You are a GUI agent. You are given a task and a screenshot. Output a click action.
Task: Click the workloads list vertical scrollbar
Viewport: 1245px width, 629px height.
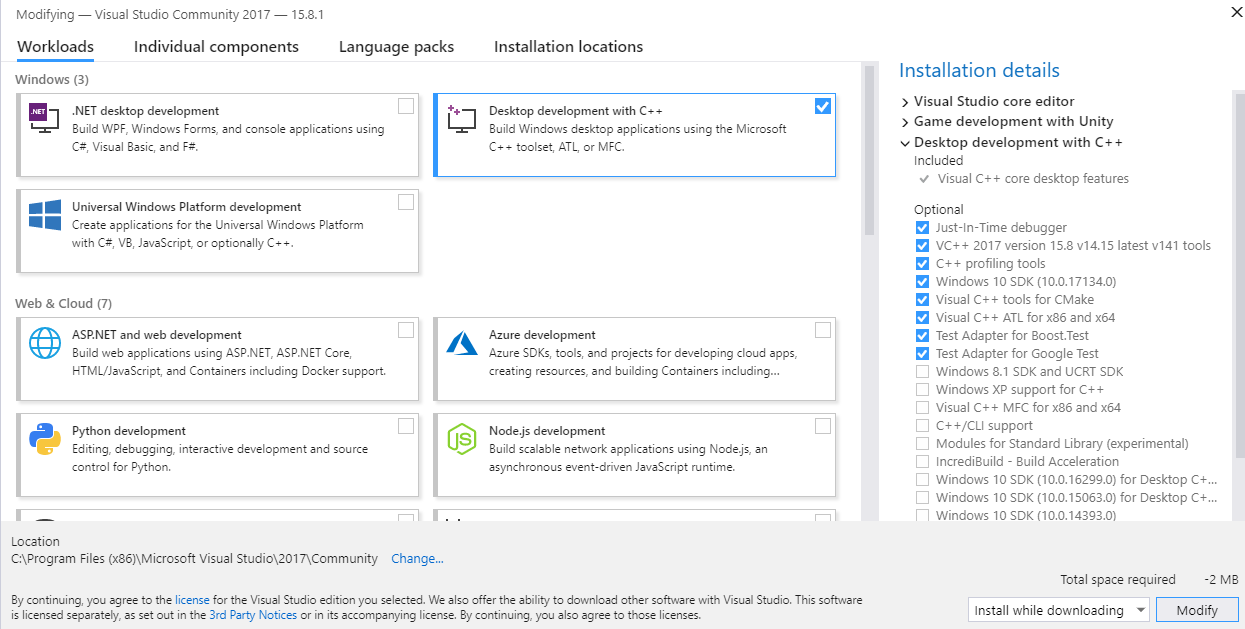[869, 150]
